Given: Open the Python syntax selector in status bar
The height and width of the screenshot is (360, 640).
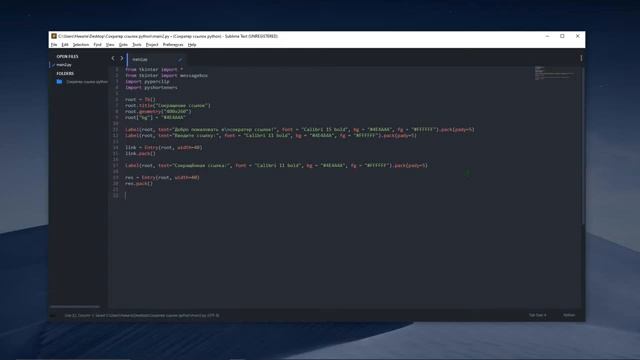Looking at the screenshot, I should tap(569, 315).
